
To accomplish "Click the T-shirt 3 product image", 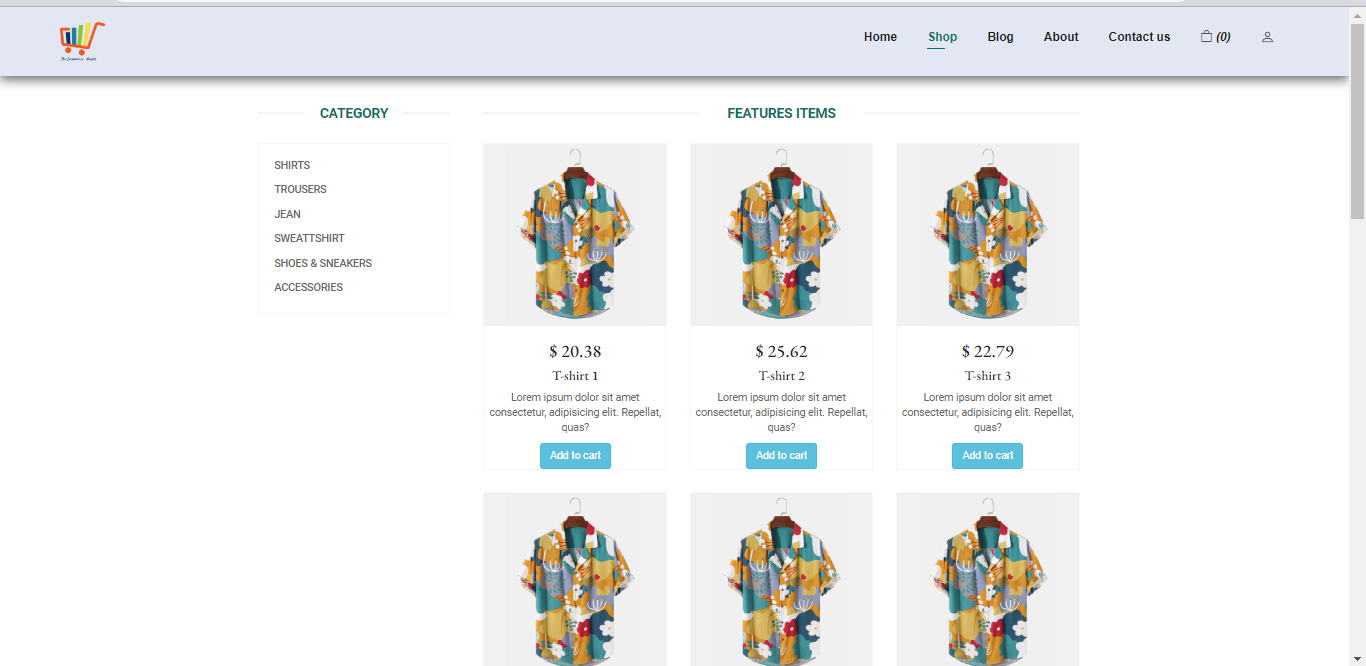I will coord(987,234).
